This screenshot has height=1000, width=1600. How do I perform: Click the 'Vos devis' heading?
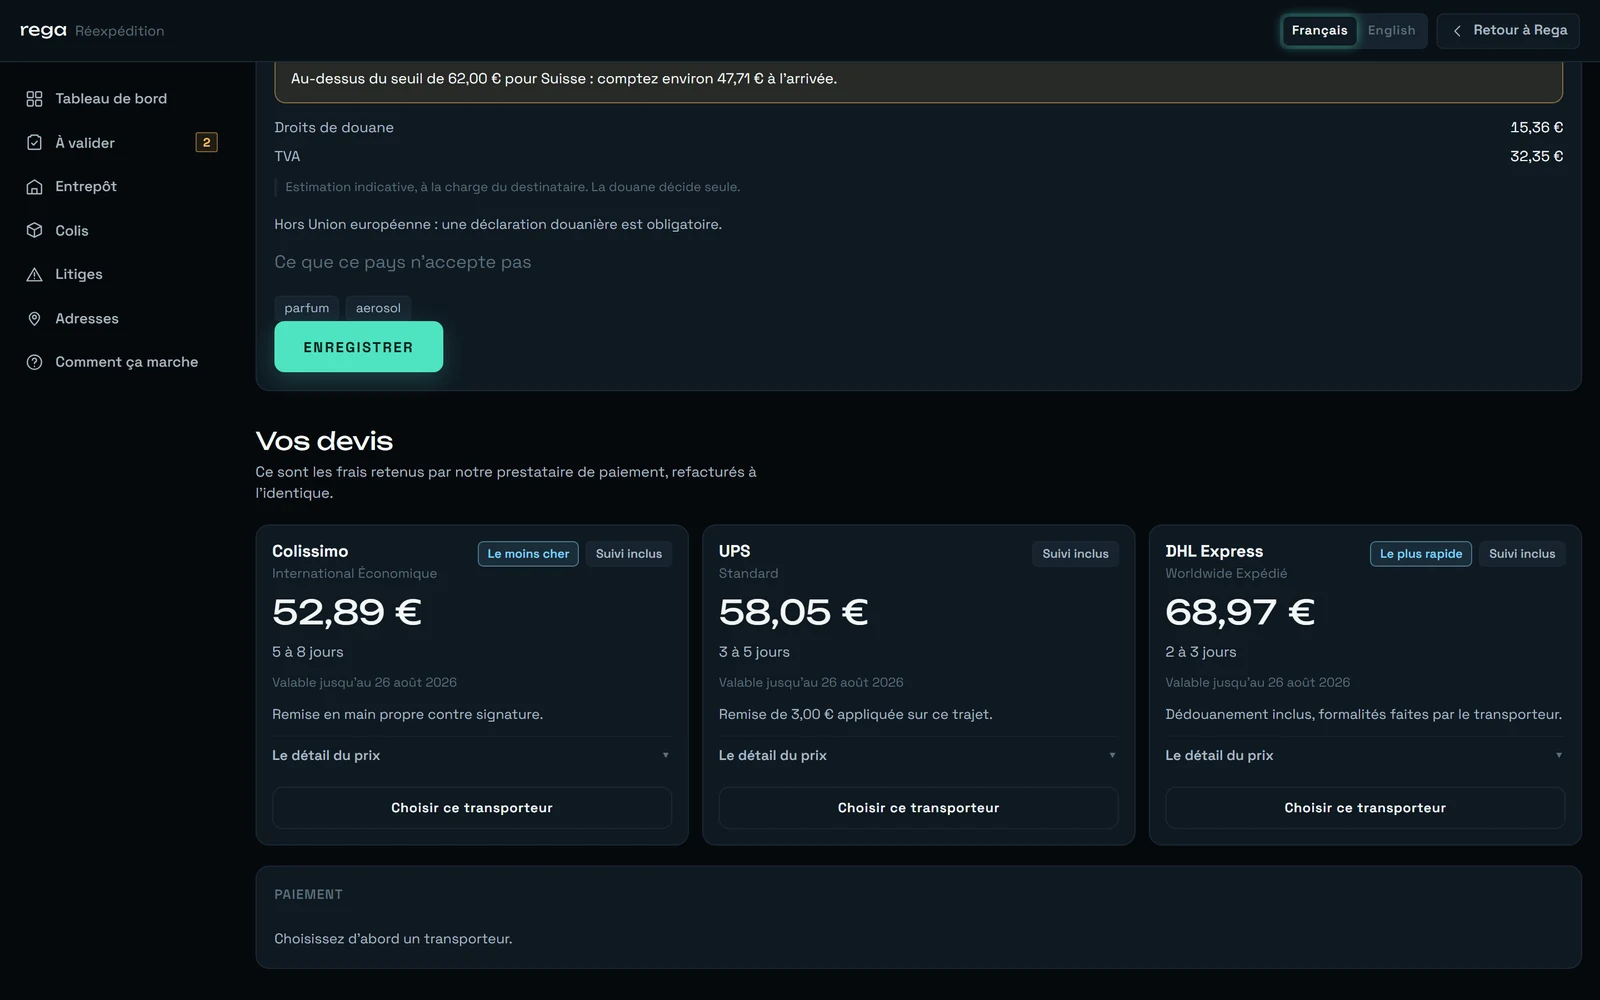(324, 441)
